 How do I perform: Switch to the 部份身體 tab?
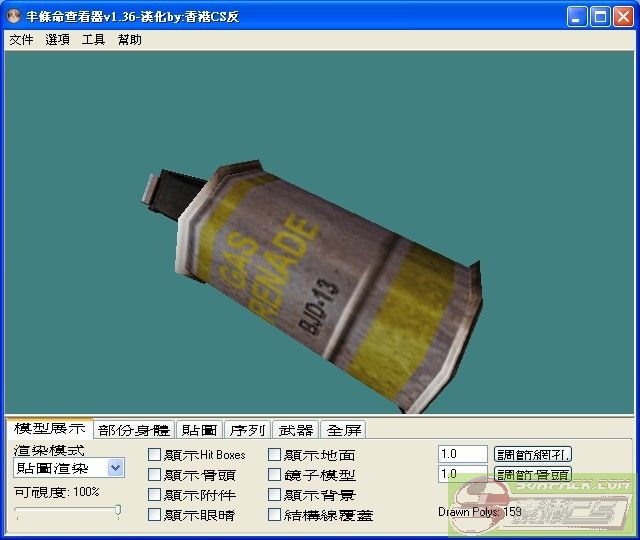click(x=134, y=430)
